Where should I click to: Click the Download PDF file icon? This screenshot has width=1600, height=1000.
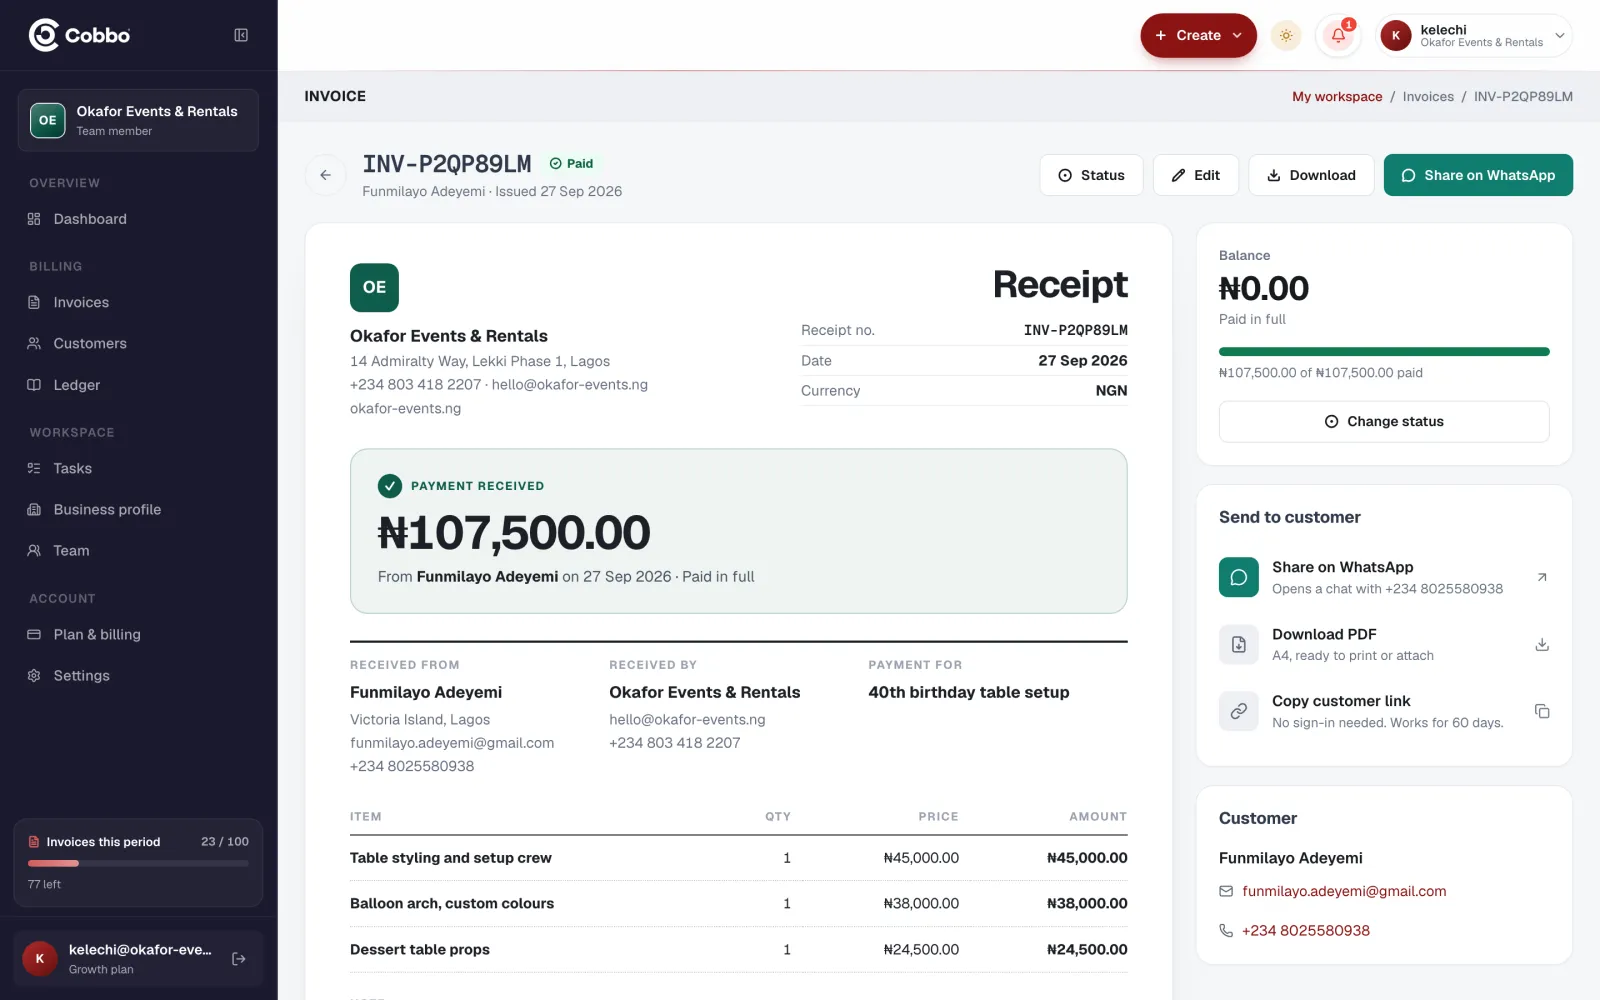[x=1239, y=644]
